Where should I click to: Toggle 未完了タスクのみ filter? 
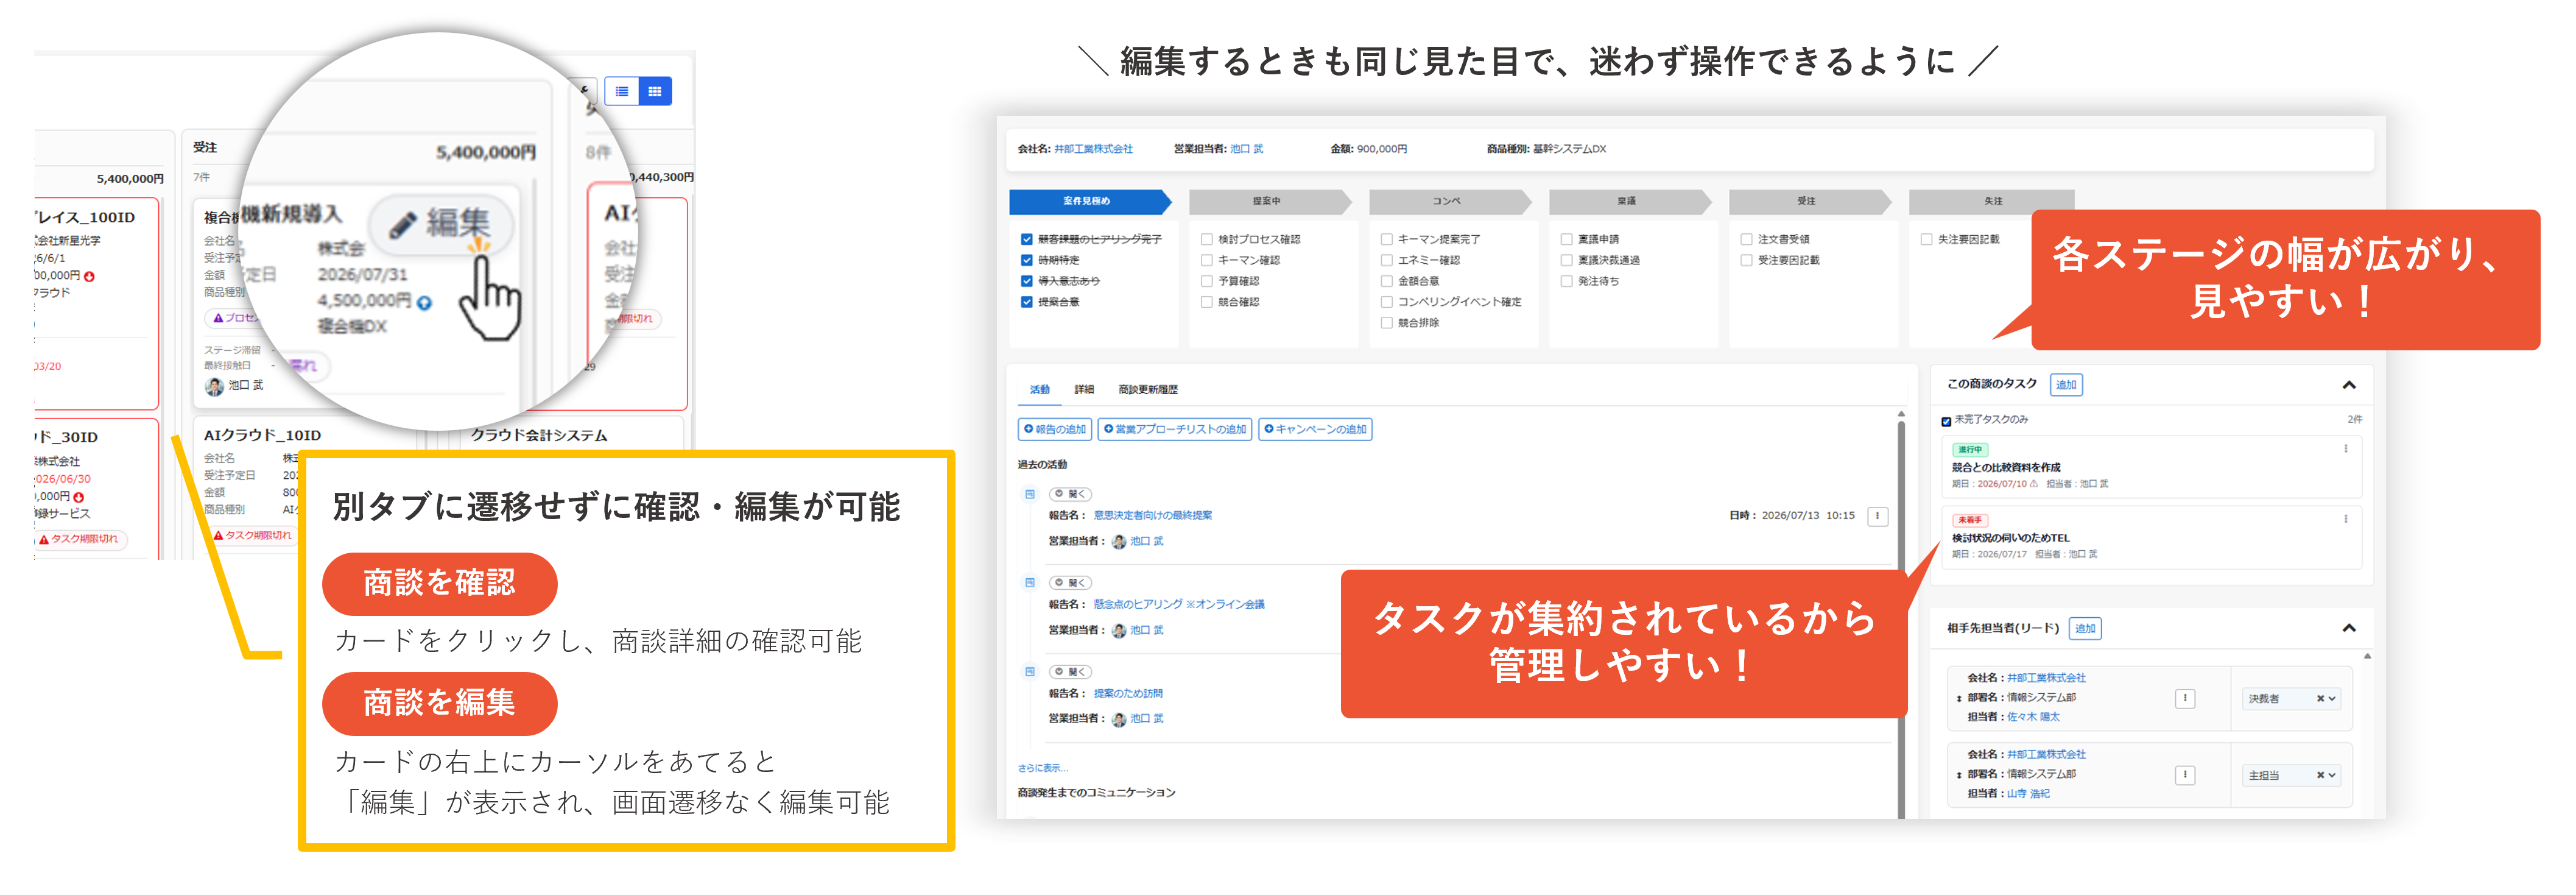[1946, 421]
